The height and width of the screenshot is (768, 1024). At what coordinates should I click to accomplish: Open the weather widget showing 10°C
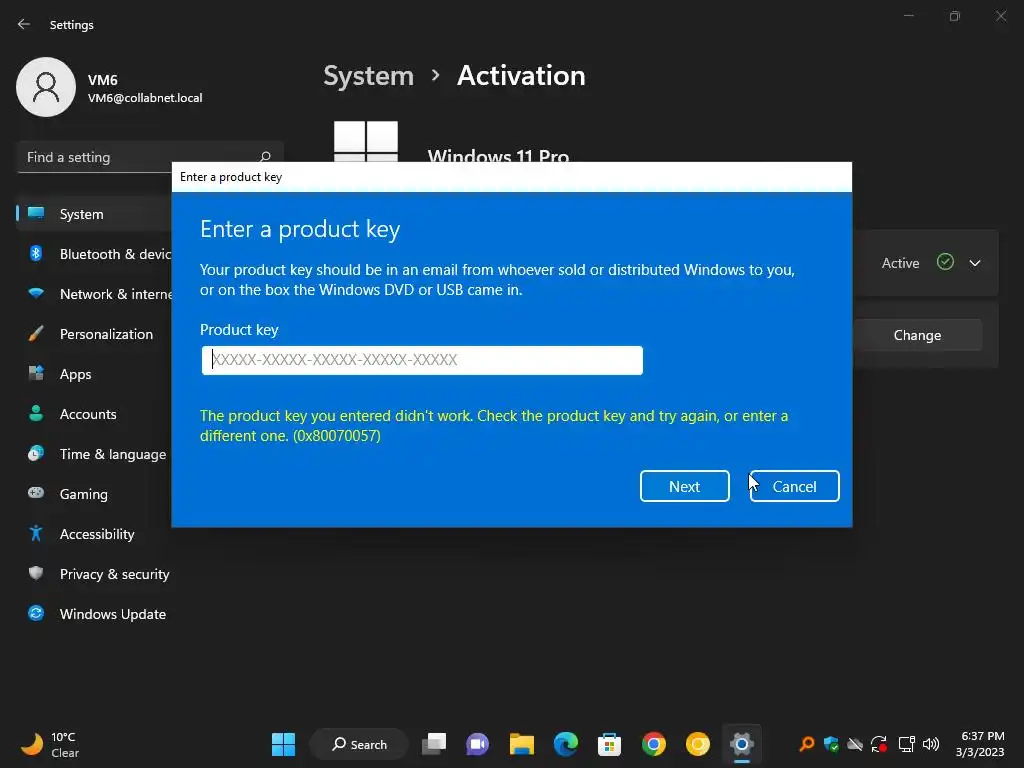pos(50,744)
